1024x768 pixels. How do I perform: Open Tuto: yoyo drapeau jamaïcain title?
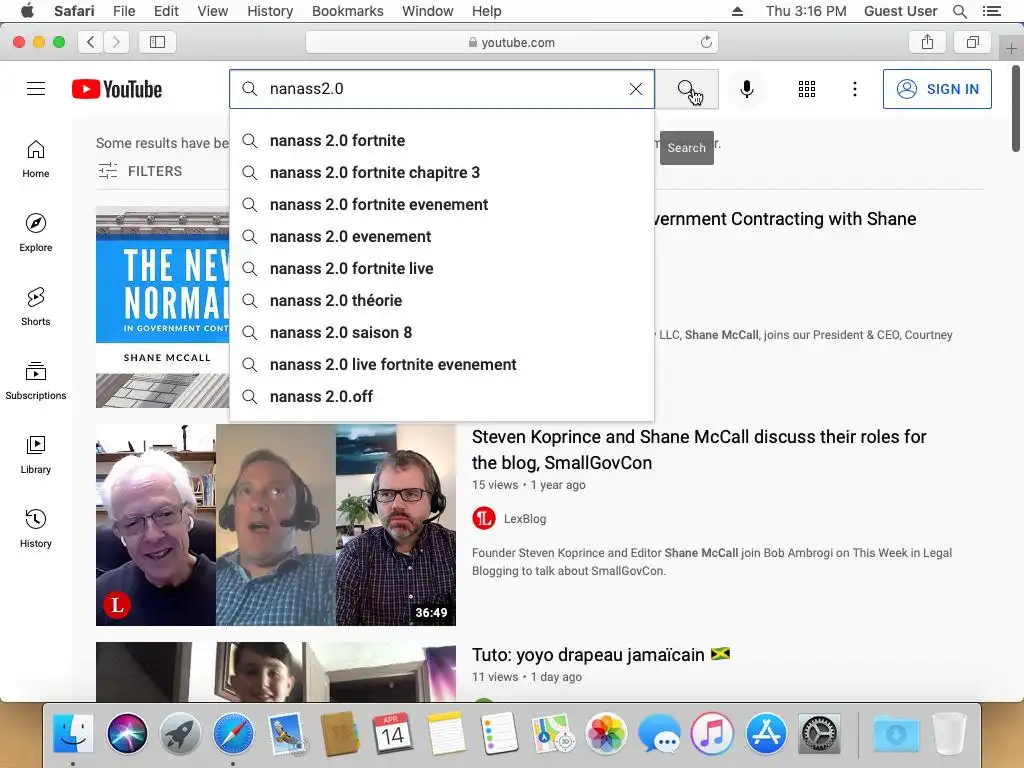click(601, 654)
